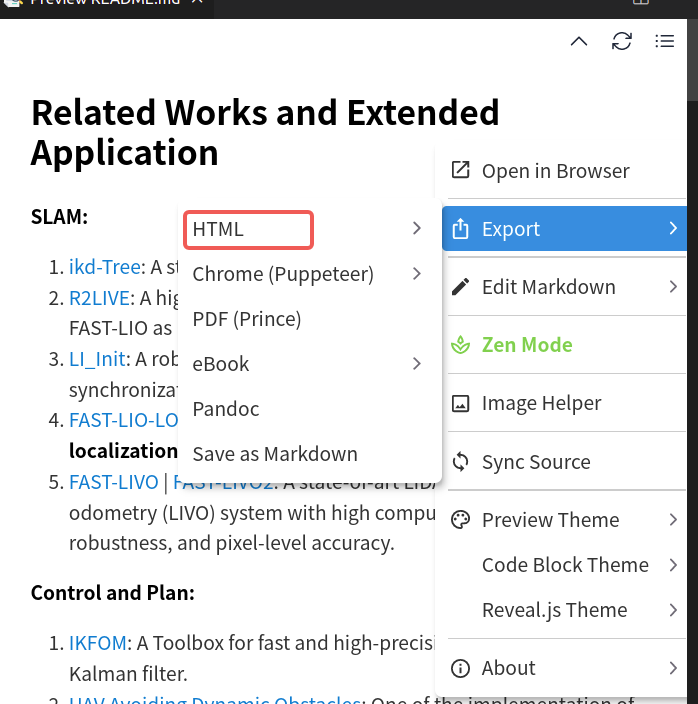Open the Code Block Theme submenu
This screenshot has height=704, width=698.
pyautogui.click(x=565, y=565)
